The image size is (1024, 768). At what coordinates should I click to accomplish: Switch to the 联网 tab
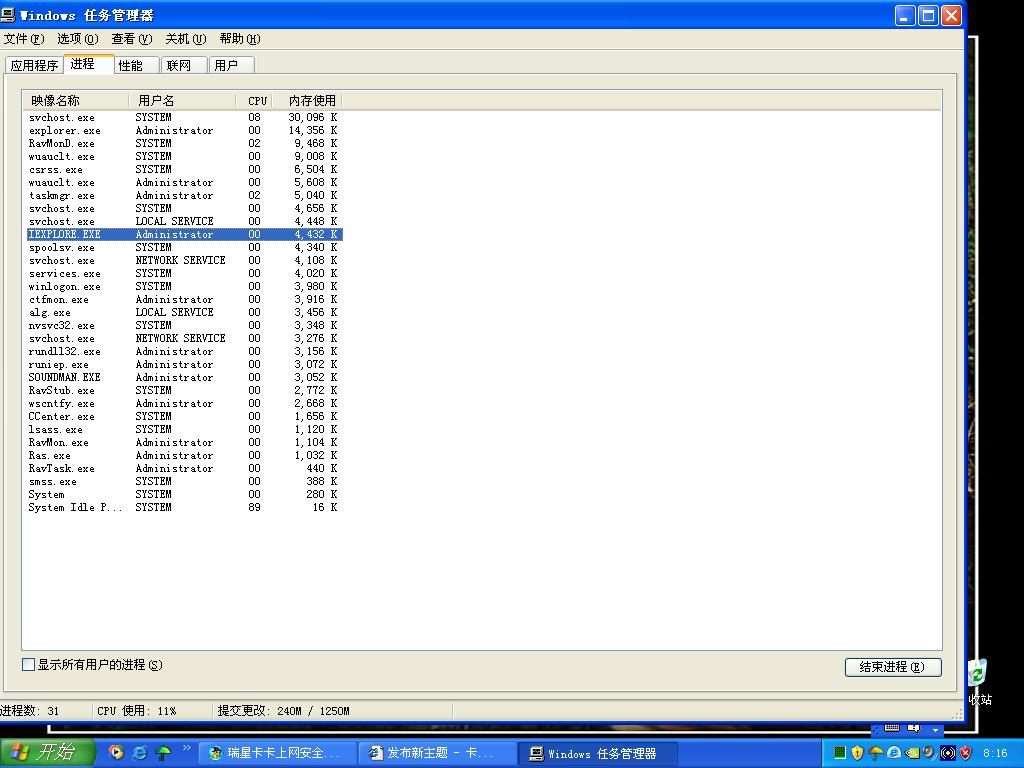pyautogui.click(x=184, y=65)
